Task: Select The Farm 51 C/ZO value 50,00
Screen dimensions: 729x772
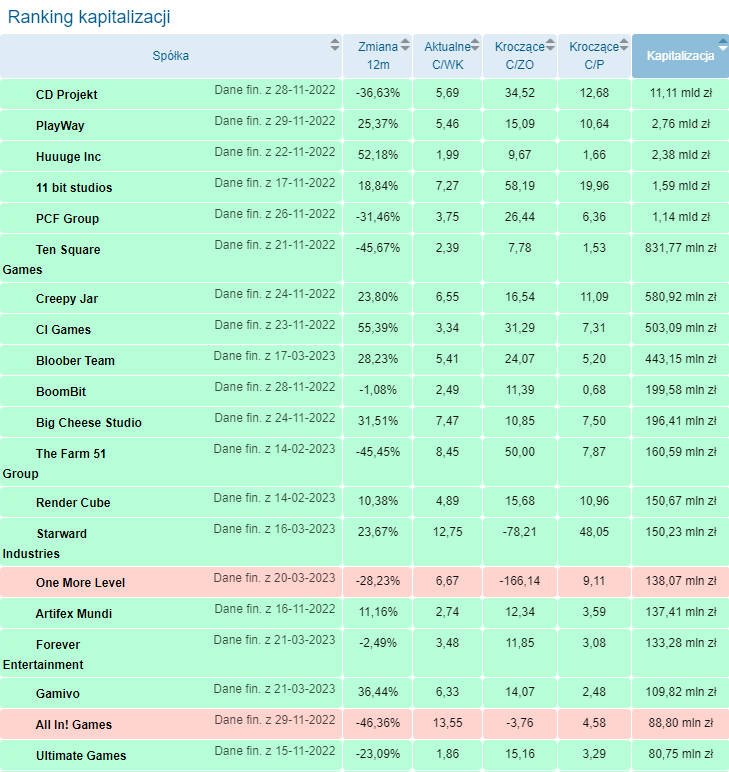Action: coord(520,452)
